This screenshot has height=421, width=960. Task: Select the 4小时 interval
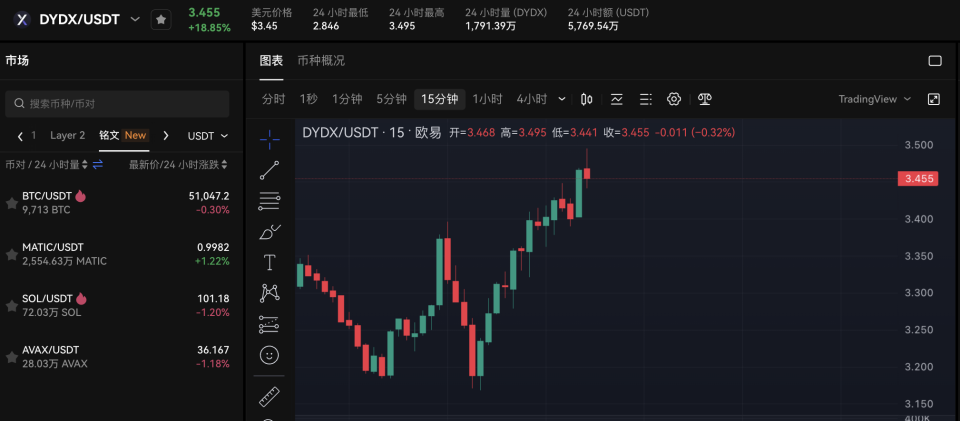click(x=531, y=99)
